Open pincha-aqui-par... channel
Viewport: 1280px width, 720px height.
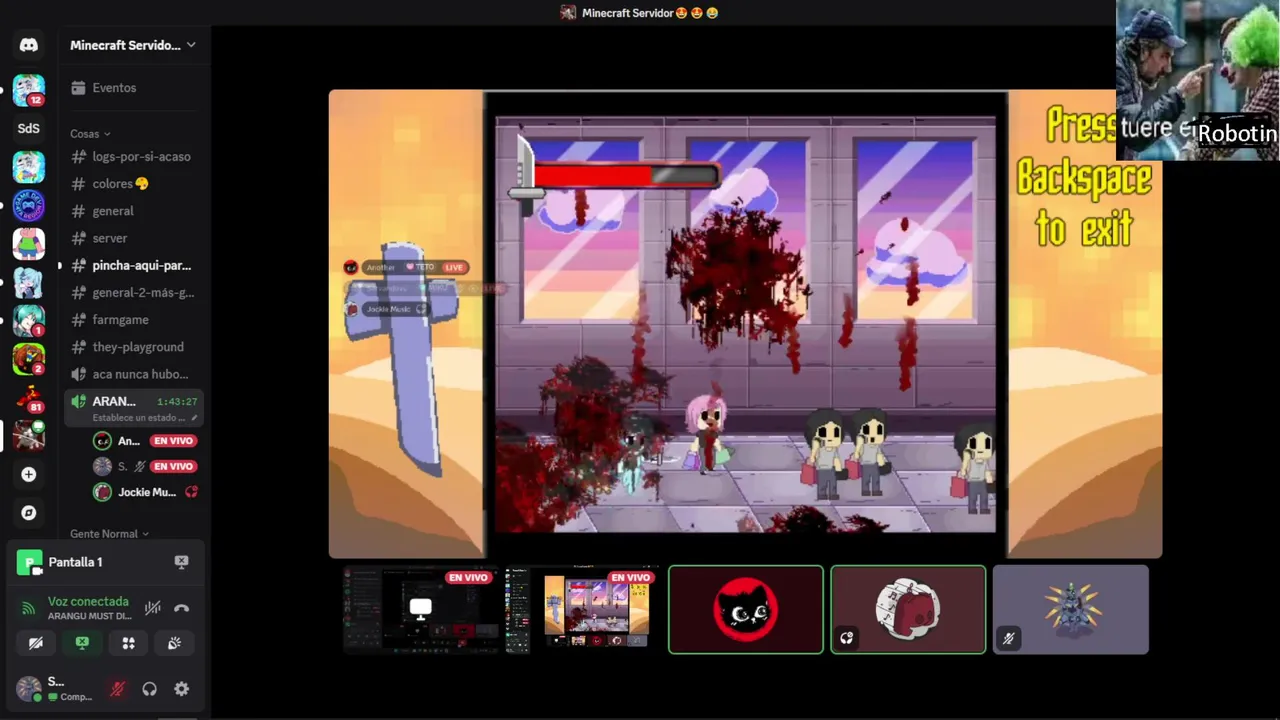click(x=133, y=266)
